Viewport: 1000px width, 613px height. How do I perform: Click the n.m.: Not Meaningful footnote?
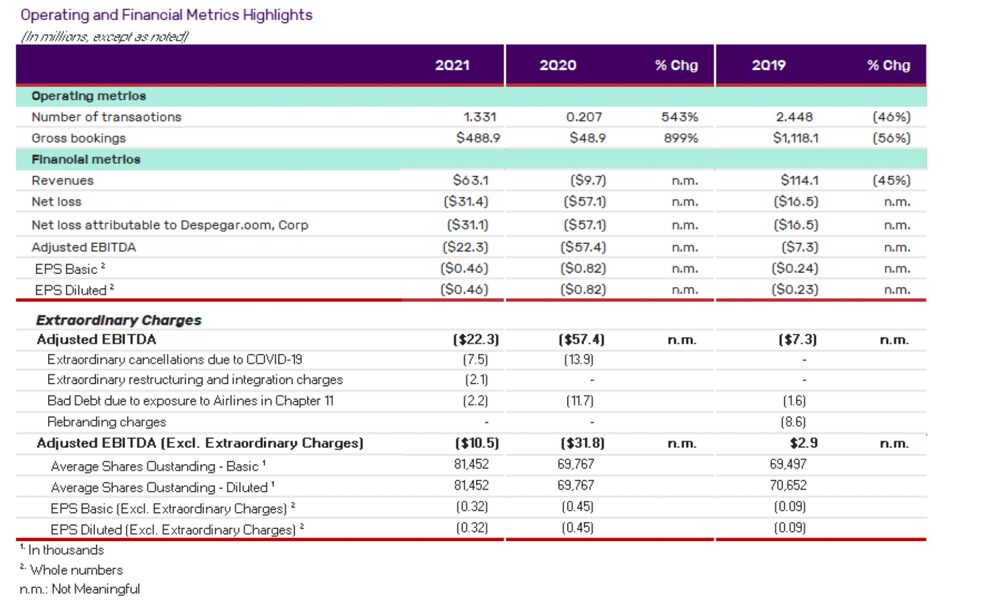tap(80, 589)
